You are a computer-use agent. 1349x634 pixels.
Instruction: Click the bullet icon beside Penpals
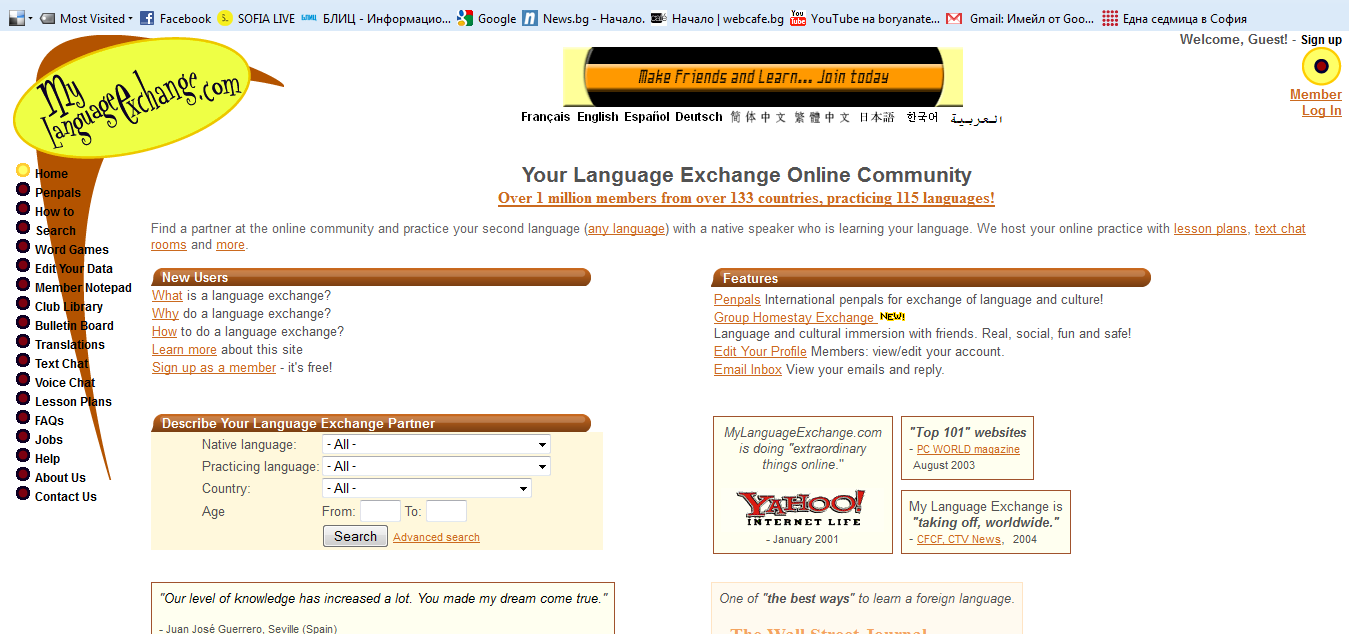coord(23,190)
